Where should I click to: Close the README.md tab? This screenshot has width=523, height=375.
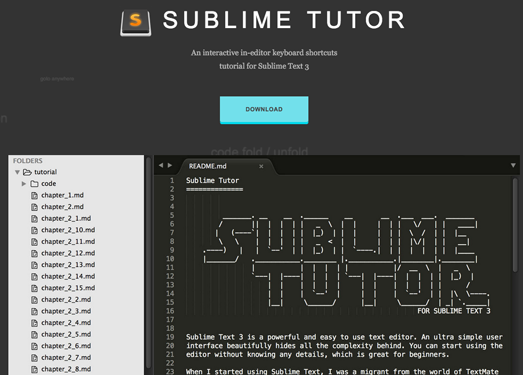[261, 166]
